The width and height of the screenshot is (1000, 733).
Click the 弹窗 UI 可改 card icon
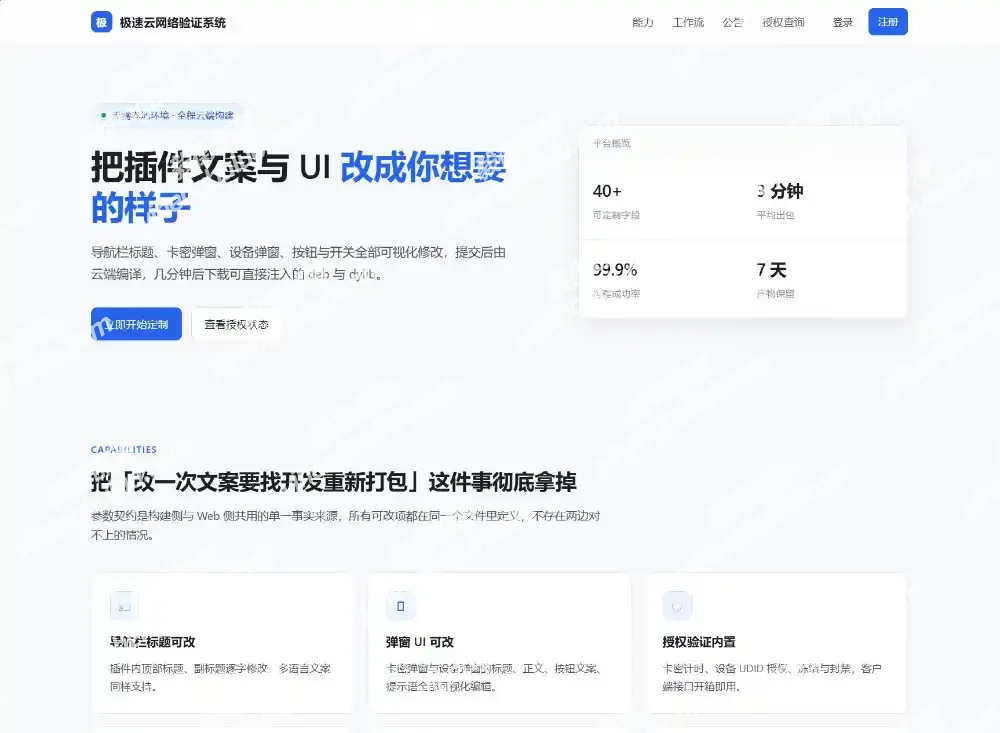tap(401, 605)
